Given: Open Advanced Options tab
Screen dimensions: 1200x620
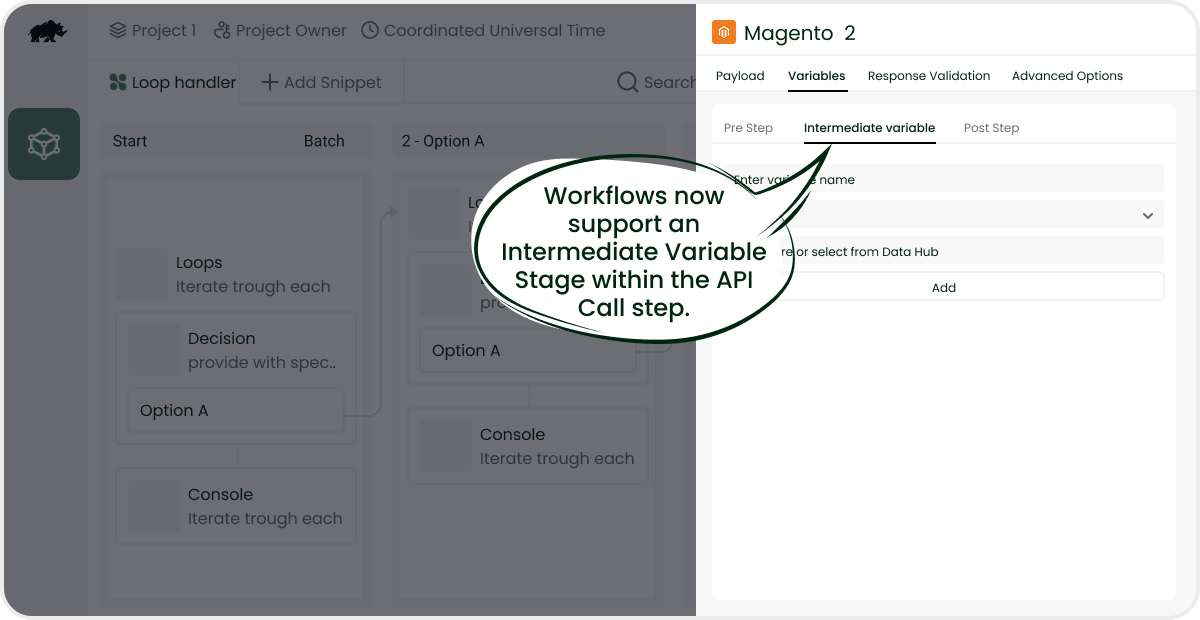Looking at the screenshot, I should tap(1066, 76).
